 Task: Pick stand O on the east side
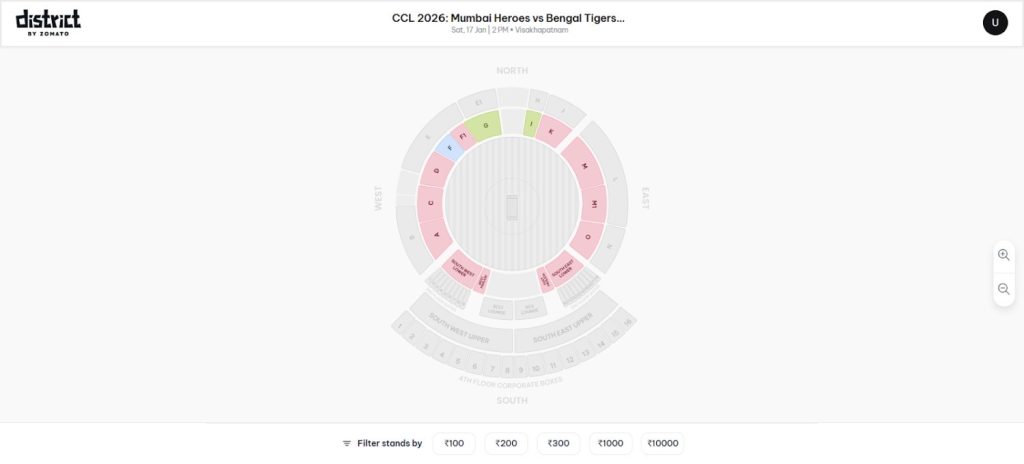588,238
